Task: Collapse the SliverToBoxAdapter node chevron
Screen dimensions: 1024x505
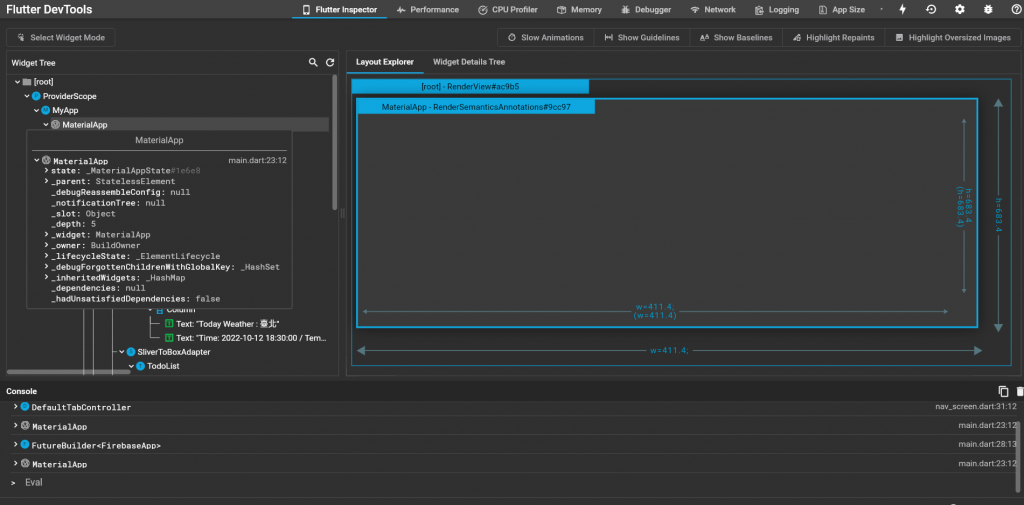Action: click(x=121, y=351)
